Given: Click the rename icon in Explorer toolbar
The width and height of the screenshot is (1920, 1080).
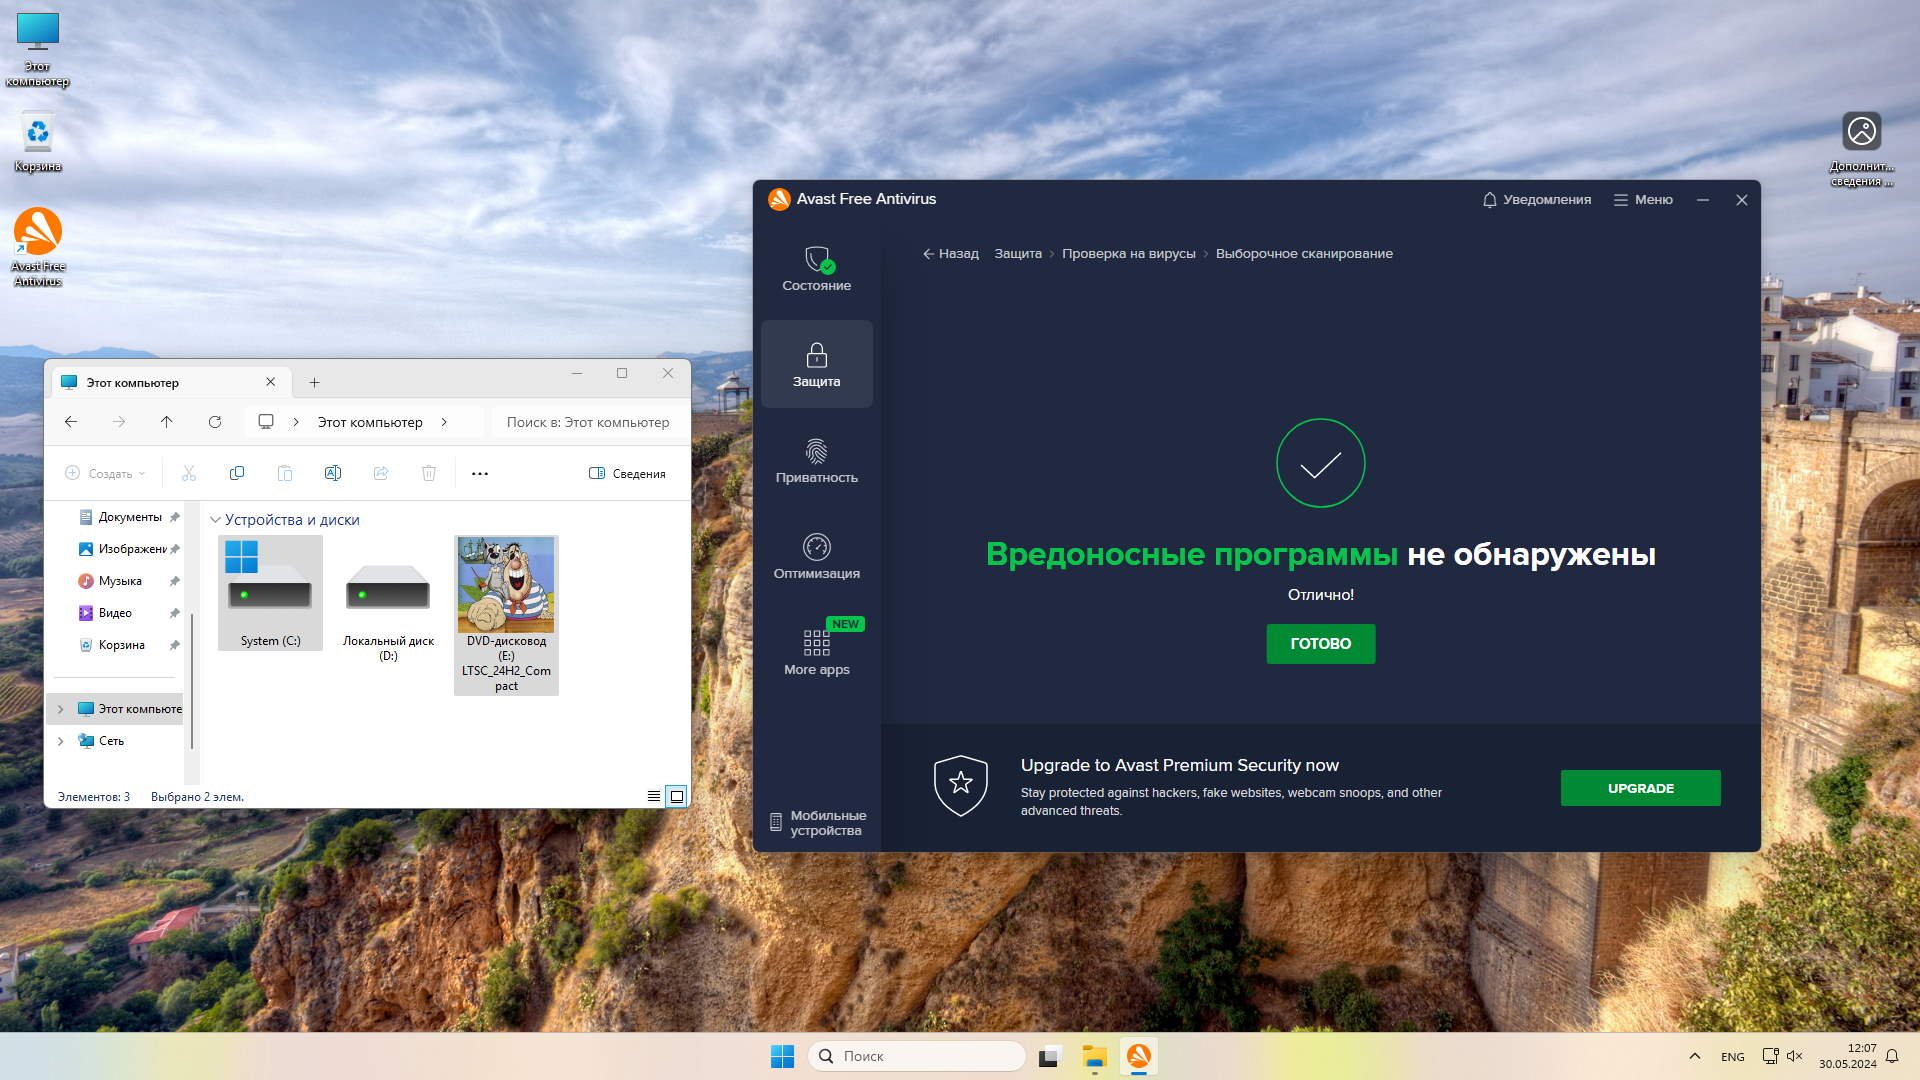Looking at the screenshot, I should click(333, 473).
